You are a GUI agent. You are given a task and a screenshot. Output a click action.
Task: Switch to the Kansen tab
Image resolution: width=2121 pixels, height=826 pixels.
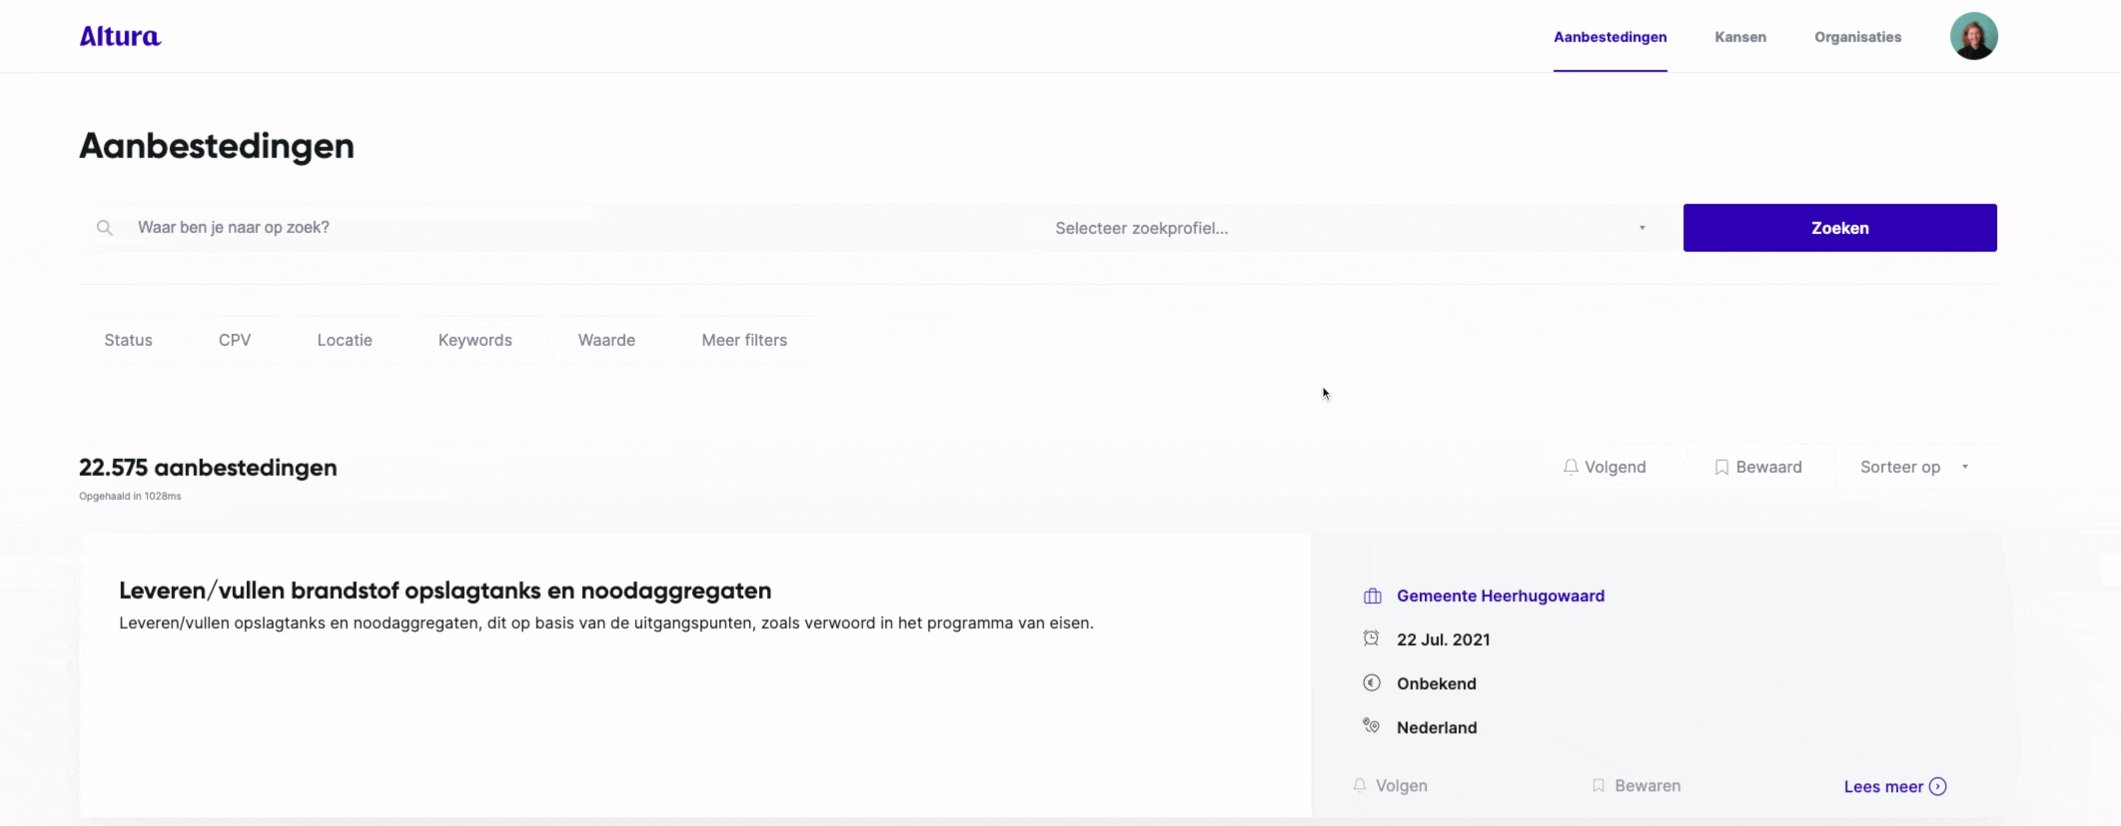pos(1740,37)
